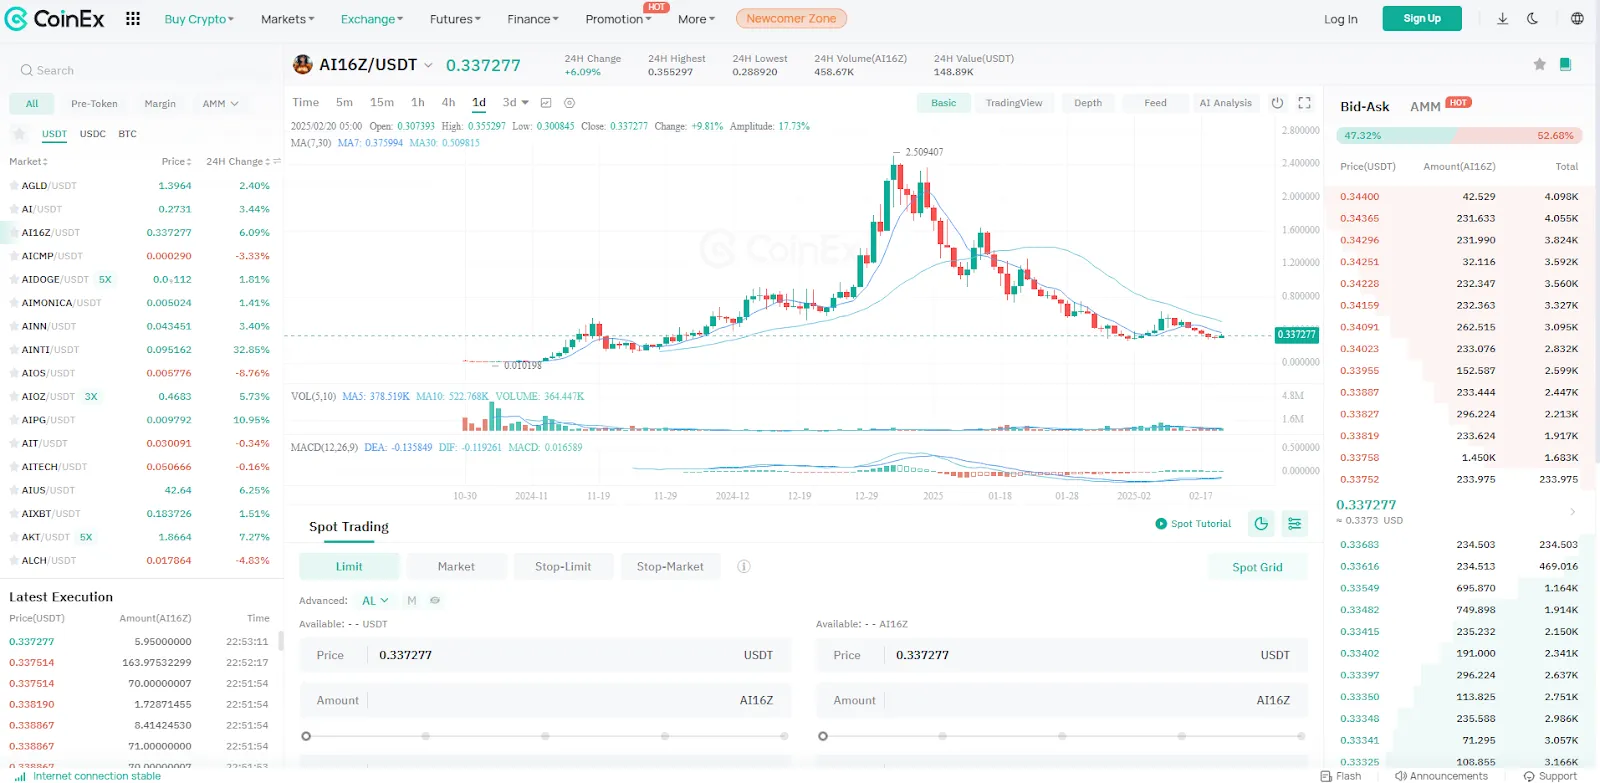Expand the chart to fullscreen
Viewport: 1600px width, 783px height.
tap(1304, 103)
